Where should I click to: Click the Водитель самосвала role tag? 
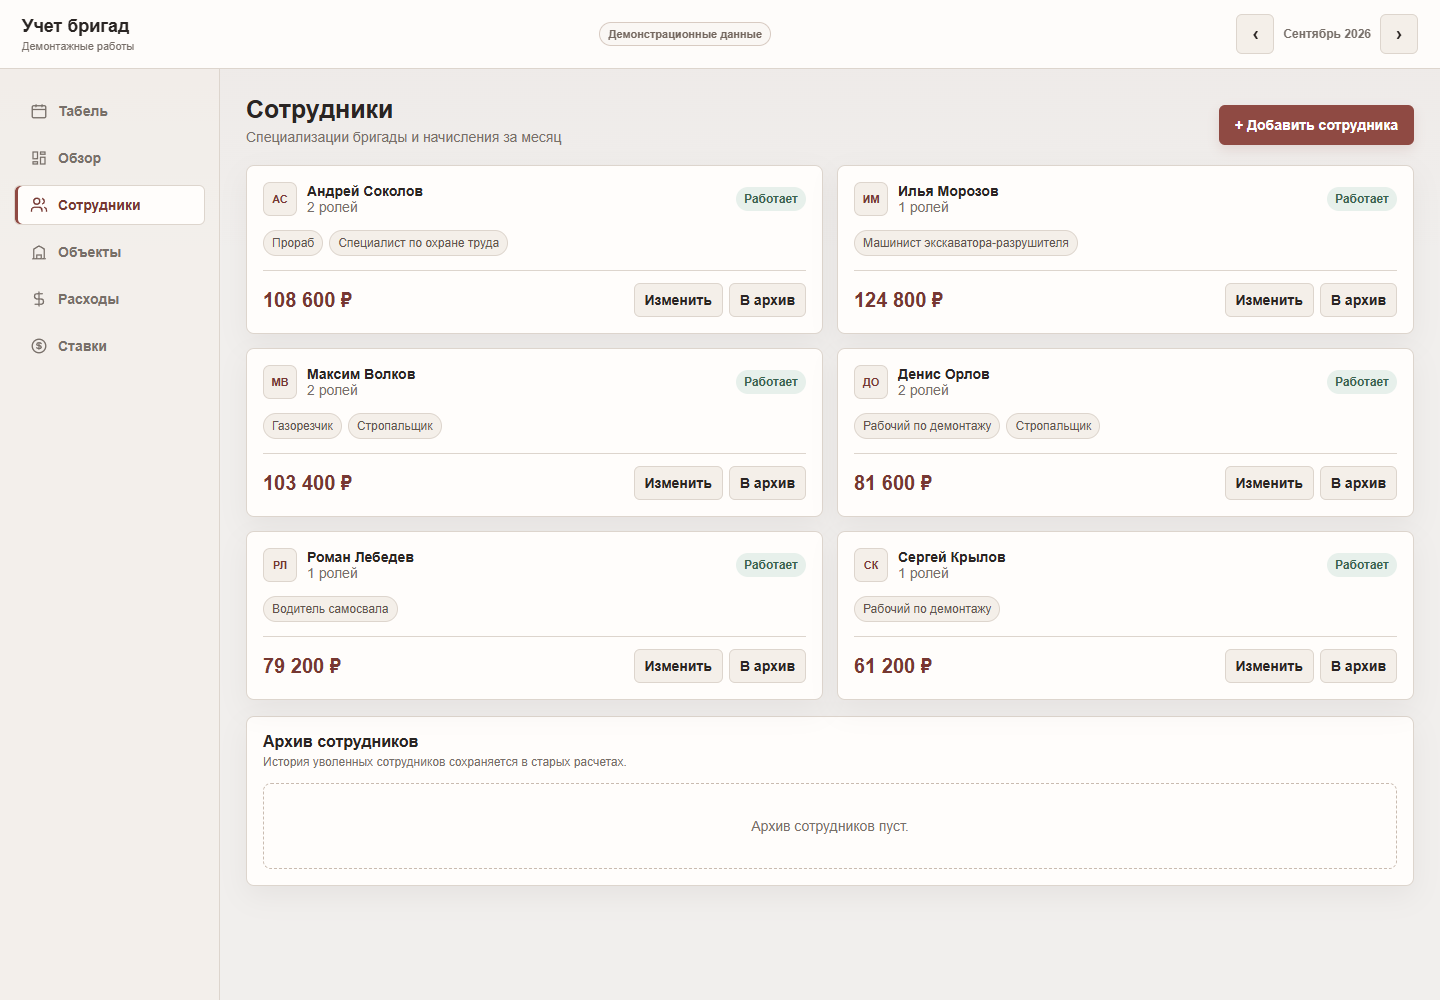tap(330, 609)
